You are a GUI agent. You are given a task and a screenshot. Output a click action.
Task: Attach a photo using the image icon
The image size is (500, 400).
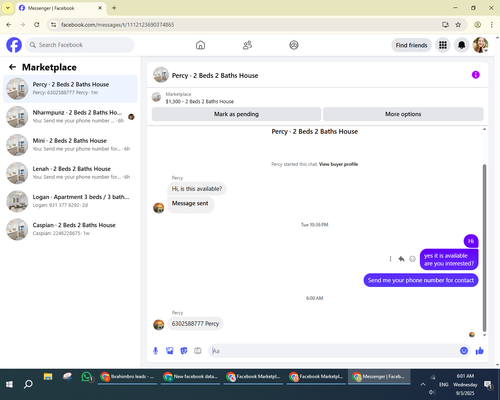(x=170, y=351)
